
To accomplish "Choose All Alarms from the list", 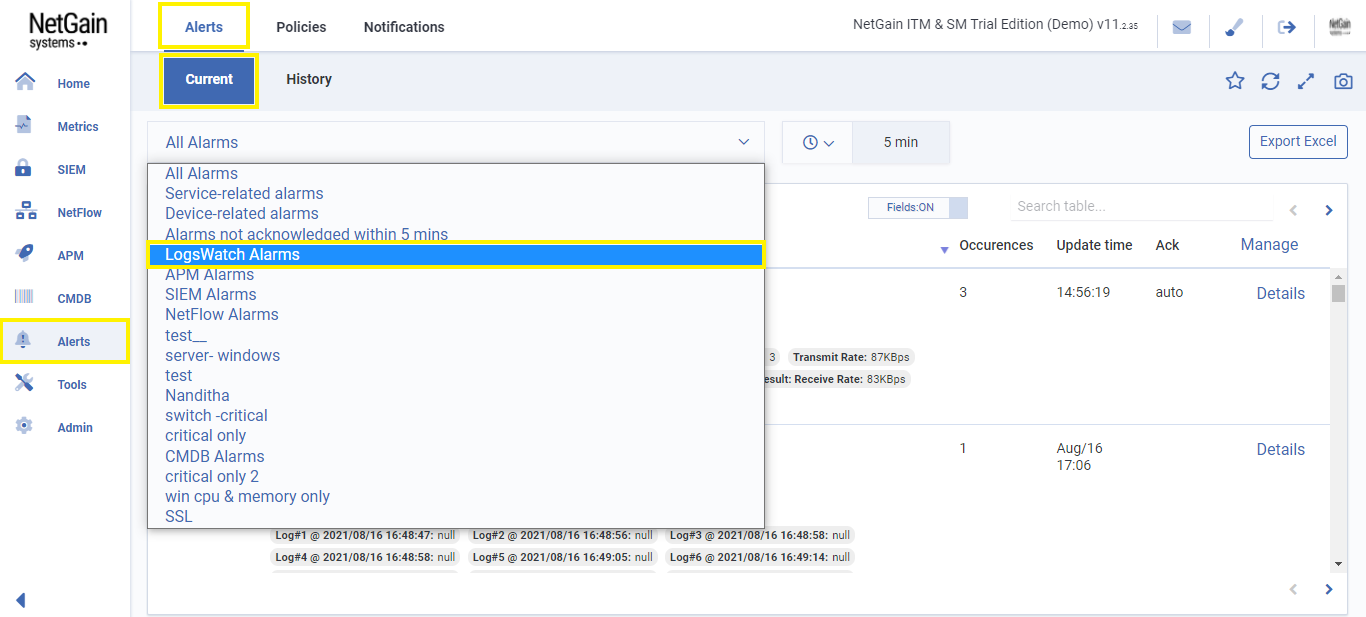I will [456, 173].
